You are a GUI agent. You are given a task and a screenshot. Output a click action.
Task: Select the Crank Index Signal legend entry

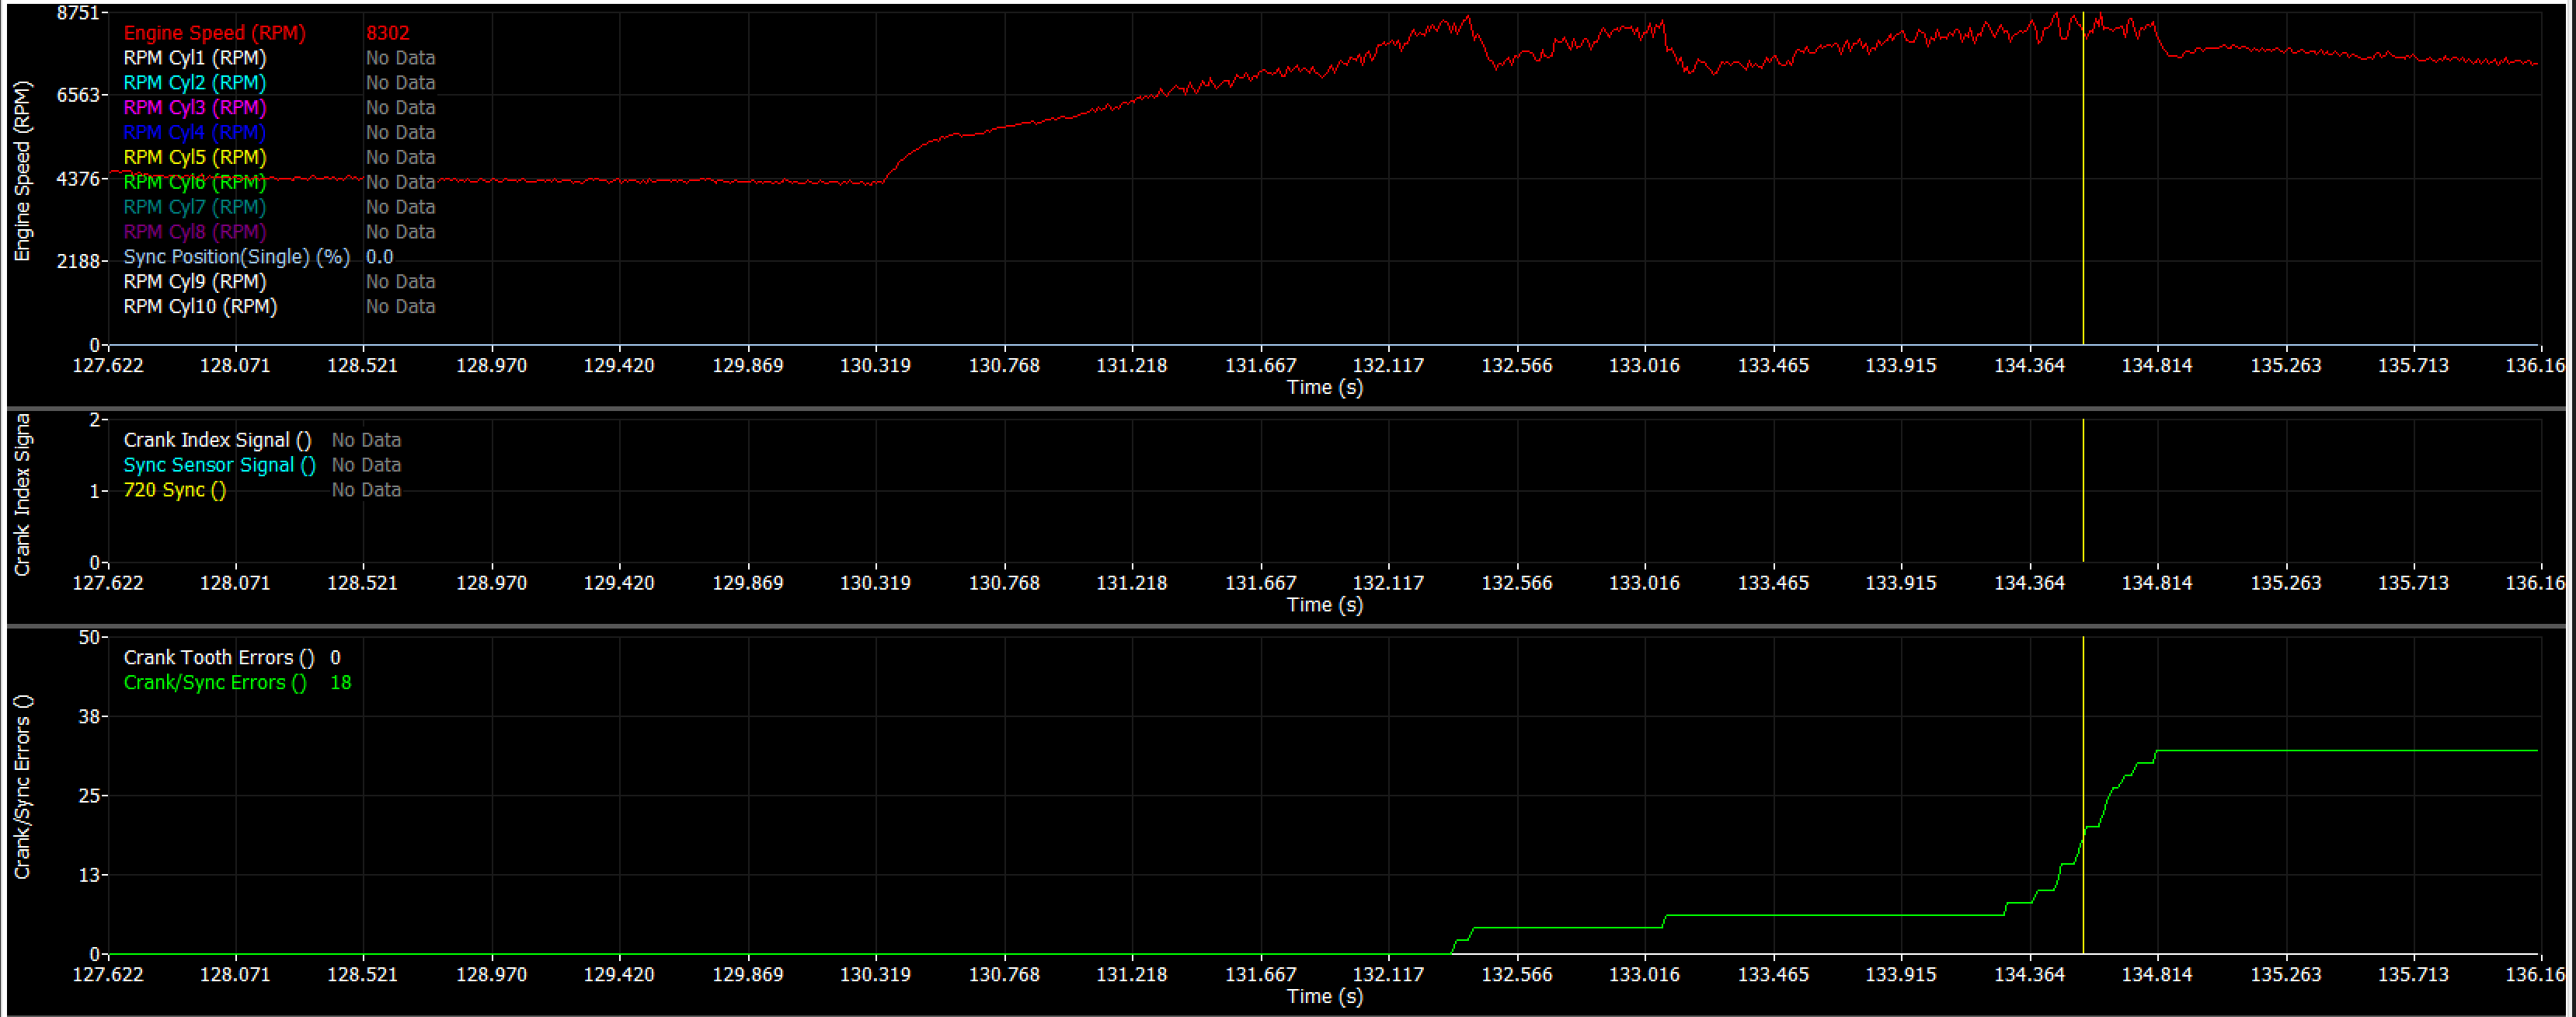click(x=217, y=440)
